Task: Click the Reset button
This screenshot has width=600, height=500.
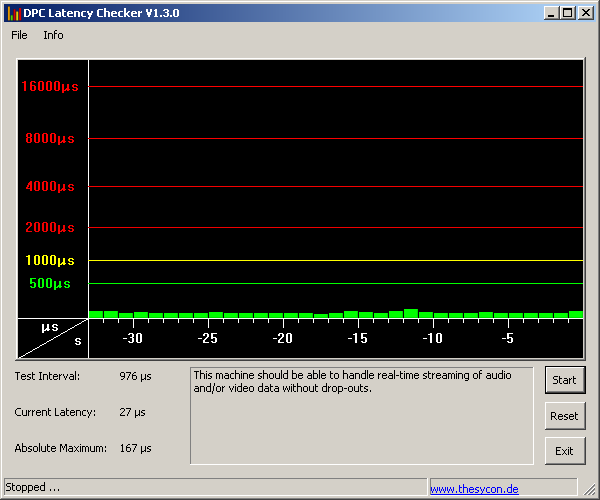Action: coord(564,415)
